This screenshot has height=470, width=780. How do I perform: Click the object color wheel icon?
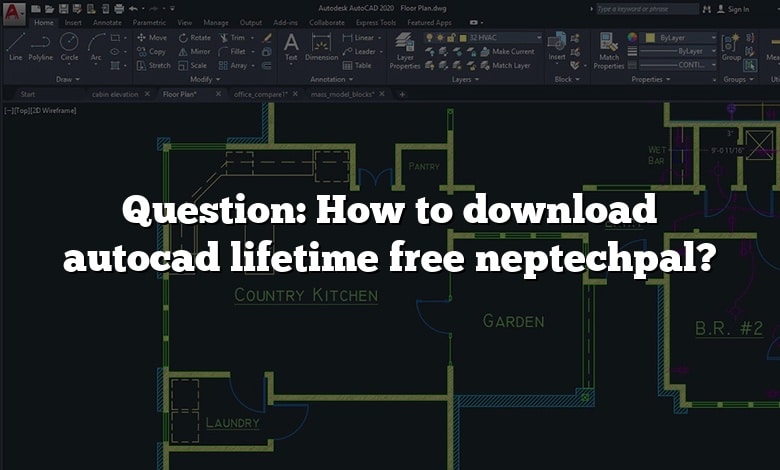pos(632,38)
